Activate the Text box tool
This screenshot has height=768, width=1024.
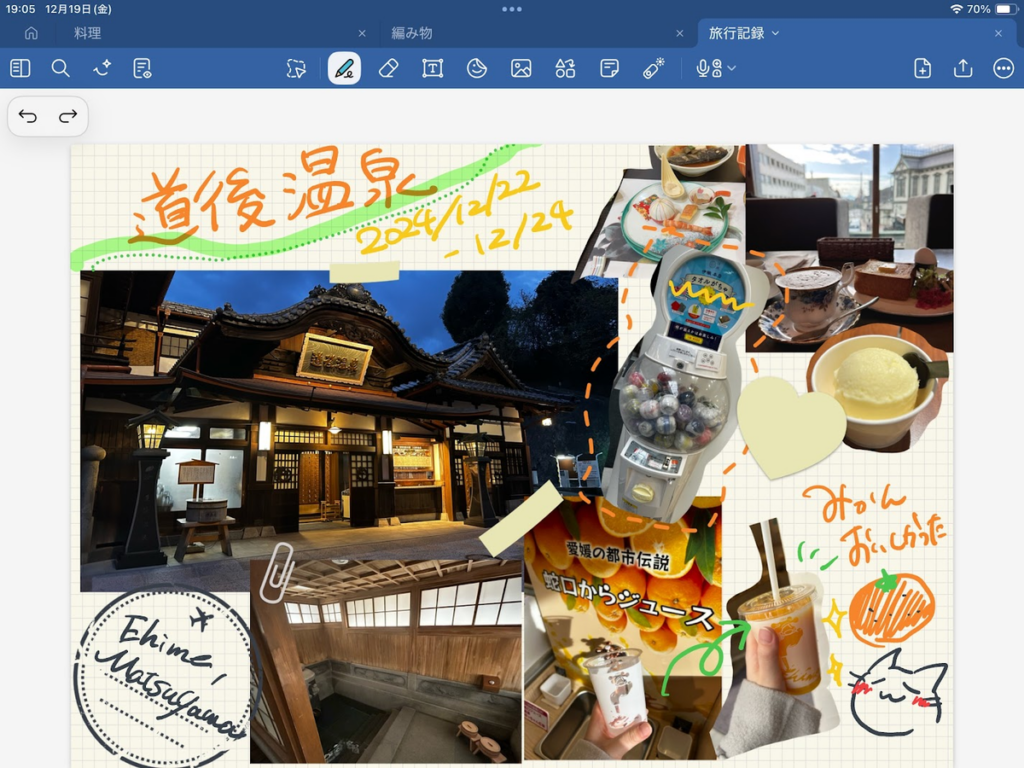[432, 68]
